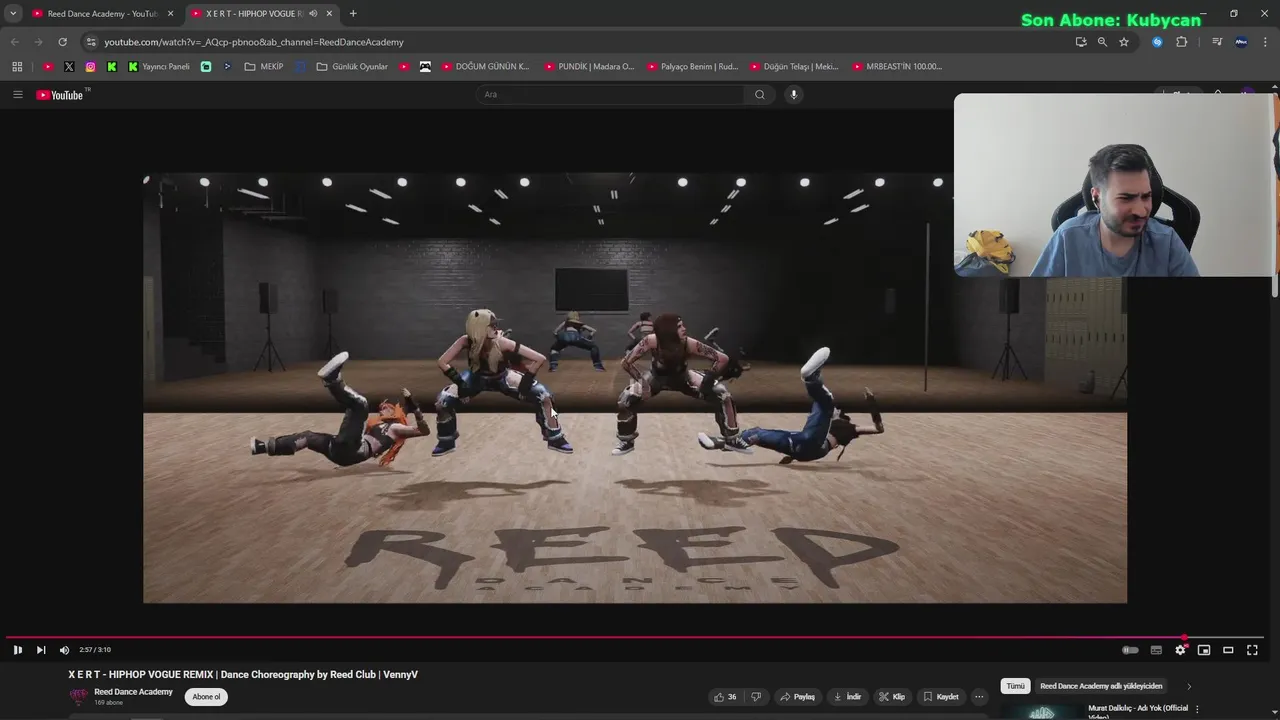
Task: Open the Shazam extension icon
Action: point(1157,42)
